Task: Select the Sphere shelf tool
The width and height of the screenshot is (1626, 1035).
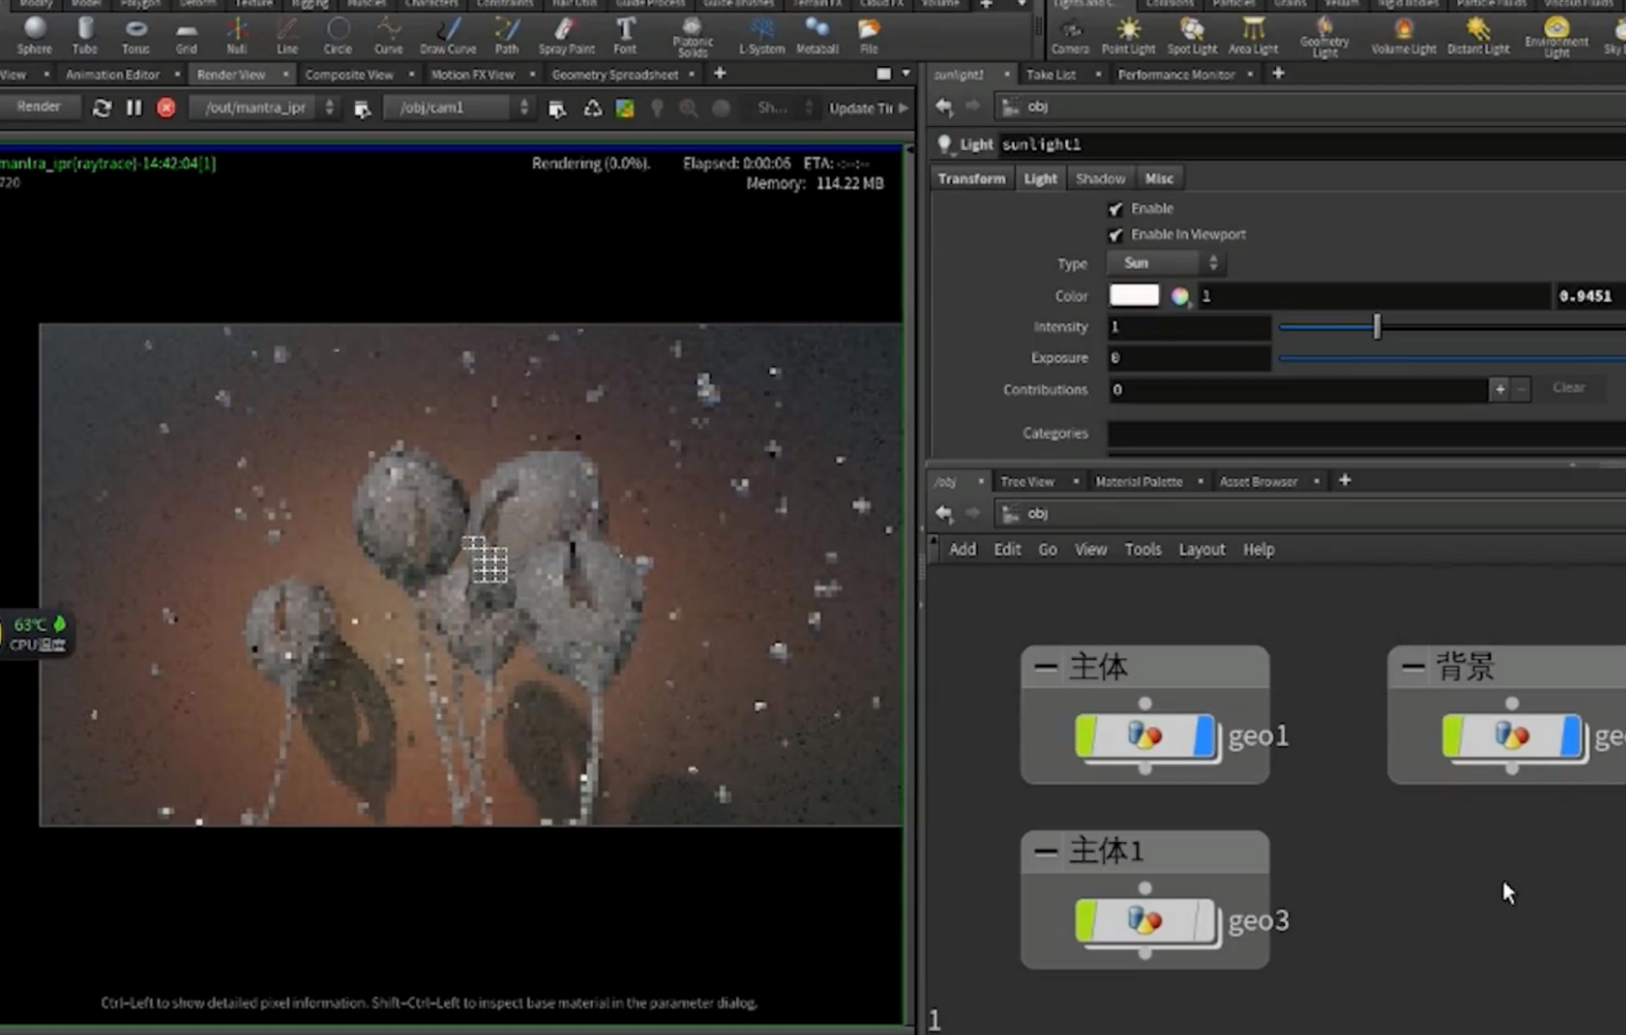Action: (x=34, y=35)
